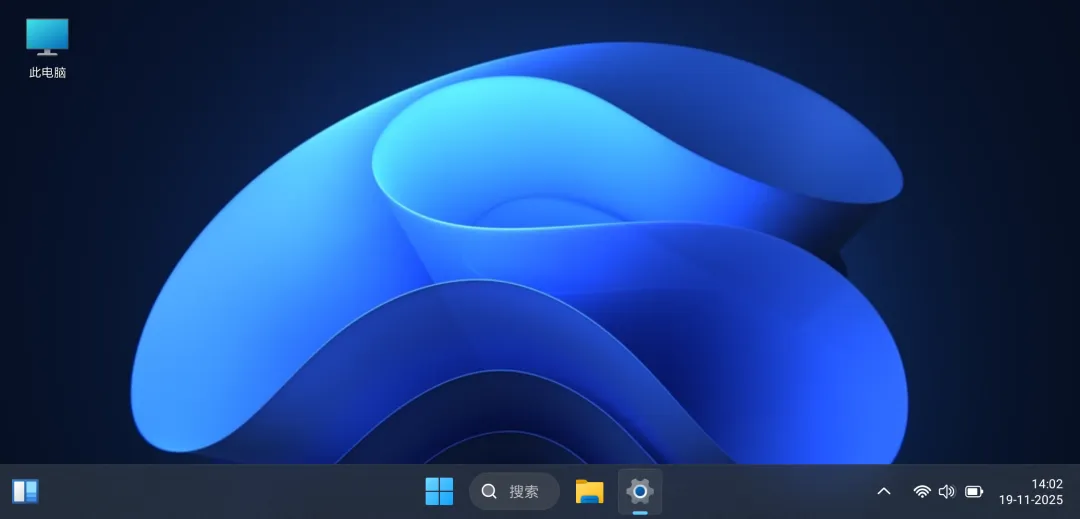Open the widgets panel on the taskbar

(x=25, y=491)
